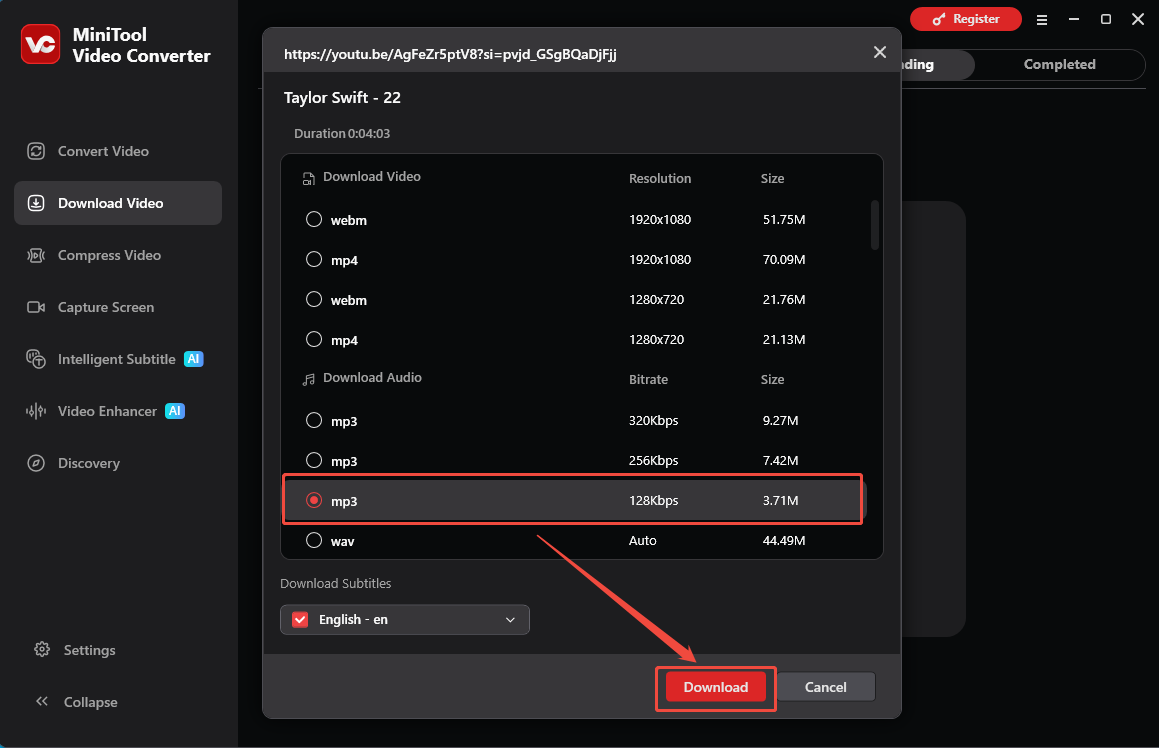The height and width of the screenshot is (748, 1159).
Task: Click the 70.09M size value
Action: 784,259
